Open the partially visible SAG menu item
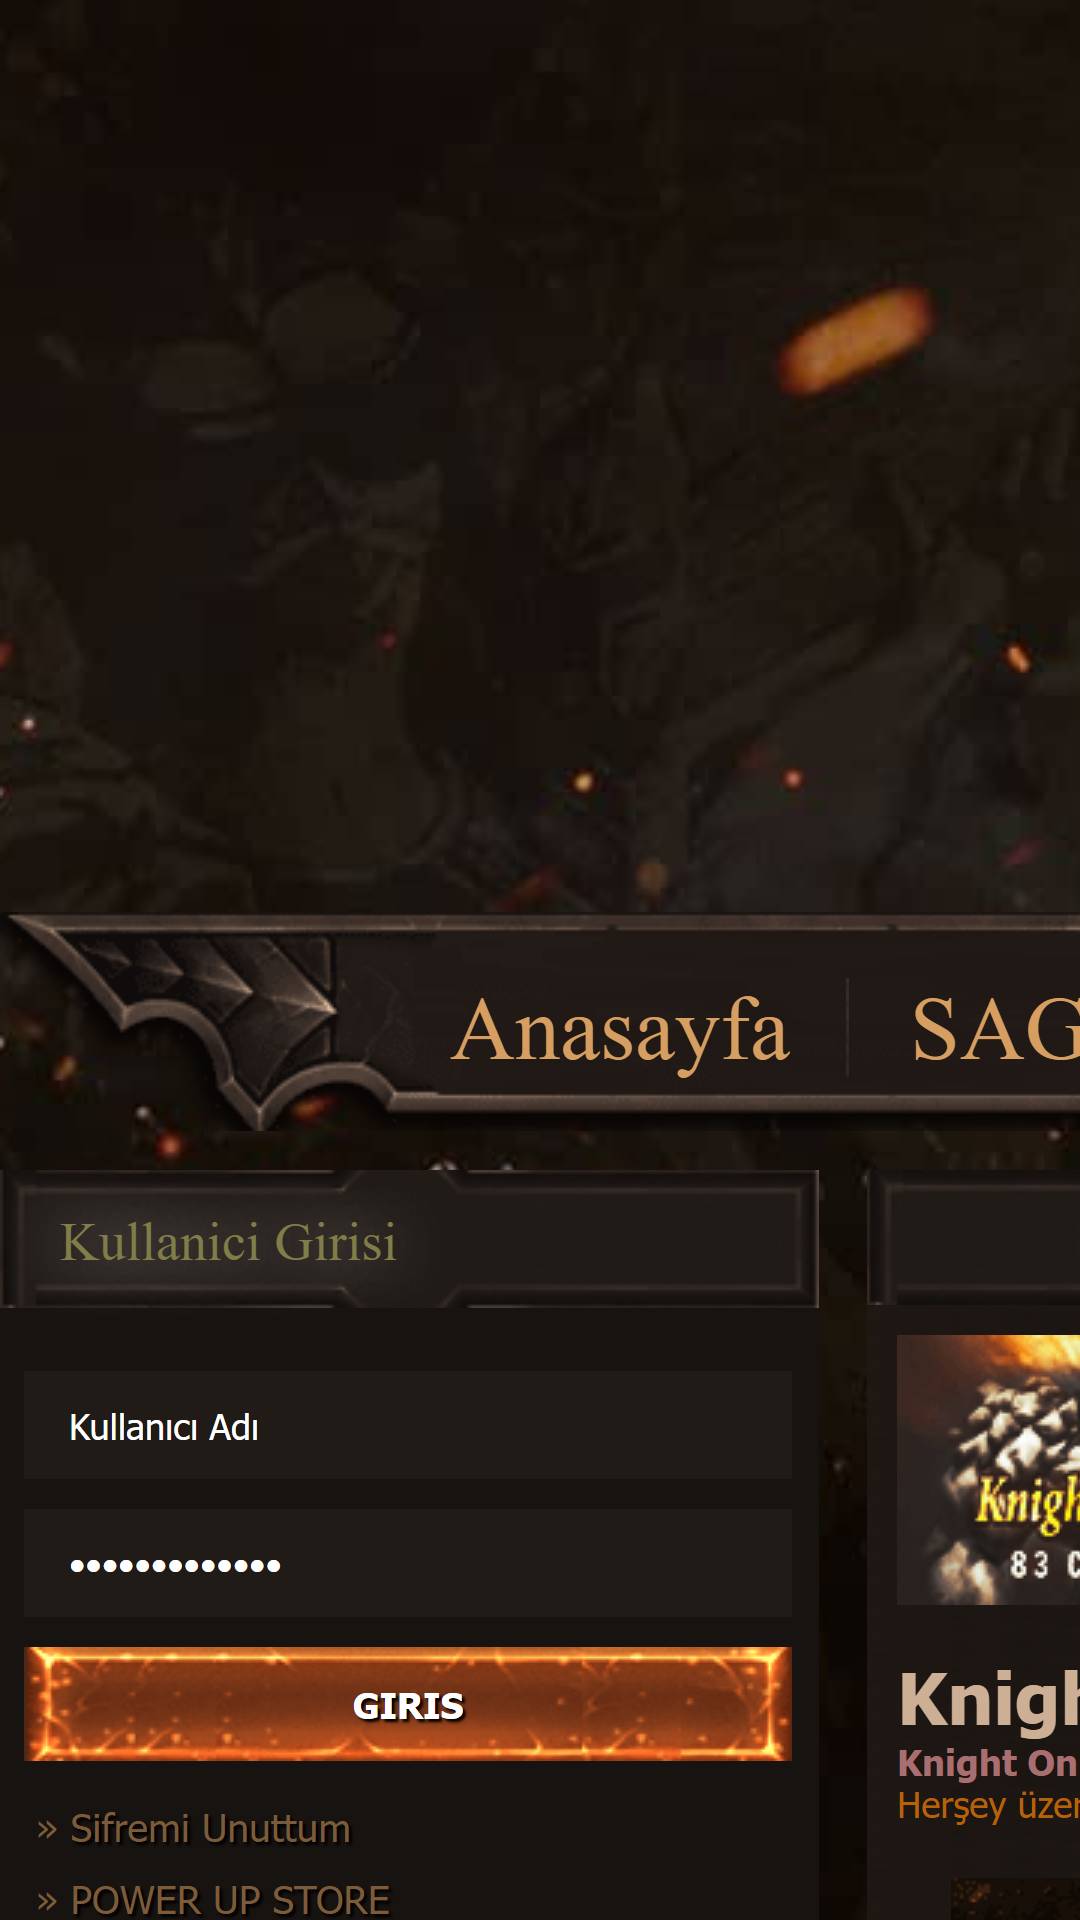The width and height of the screenshot is (1080, 1920). [995, 1030]
